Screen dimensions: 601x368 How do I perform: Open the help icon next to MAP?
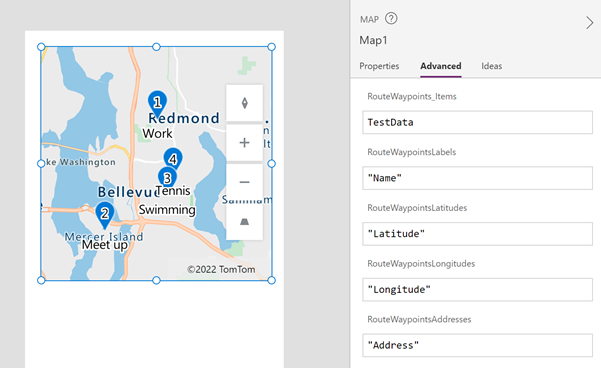391,18
